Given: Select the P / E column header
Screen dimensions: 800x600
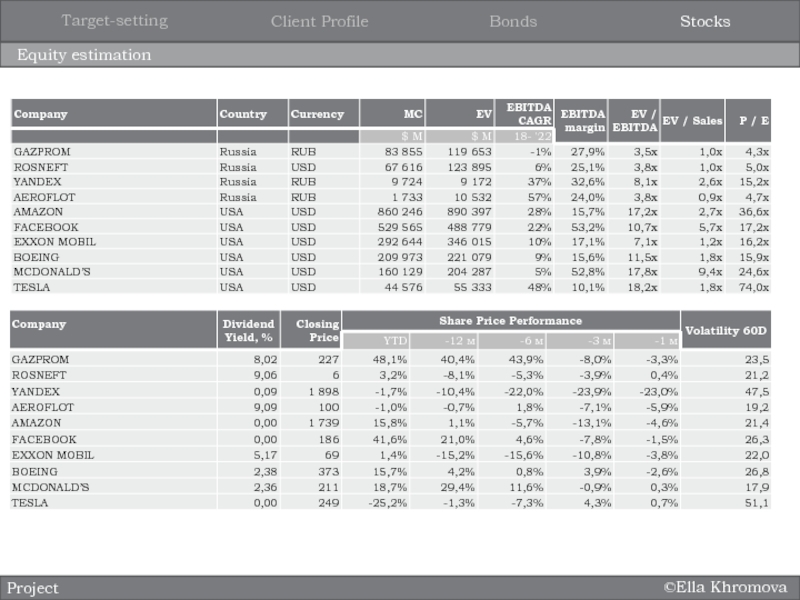Looking at the screenshot, I should click(x=753, y=121).
